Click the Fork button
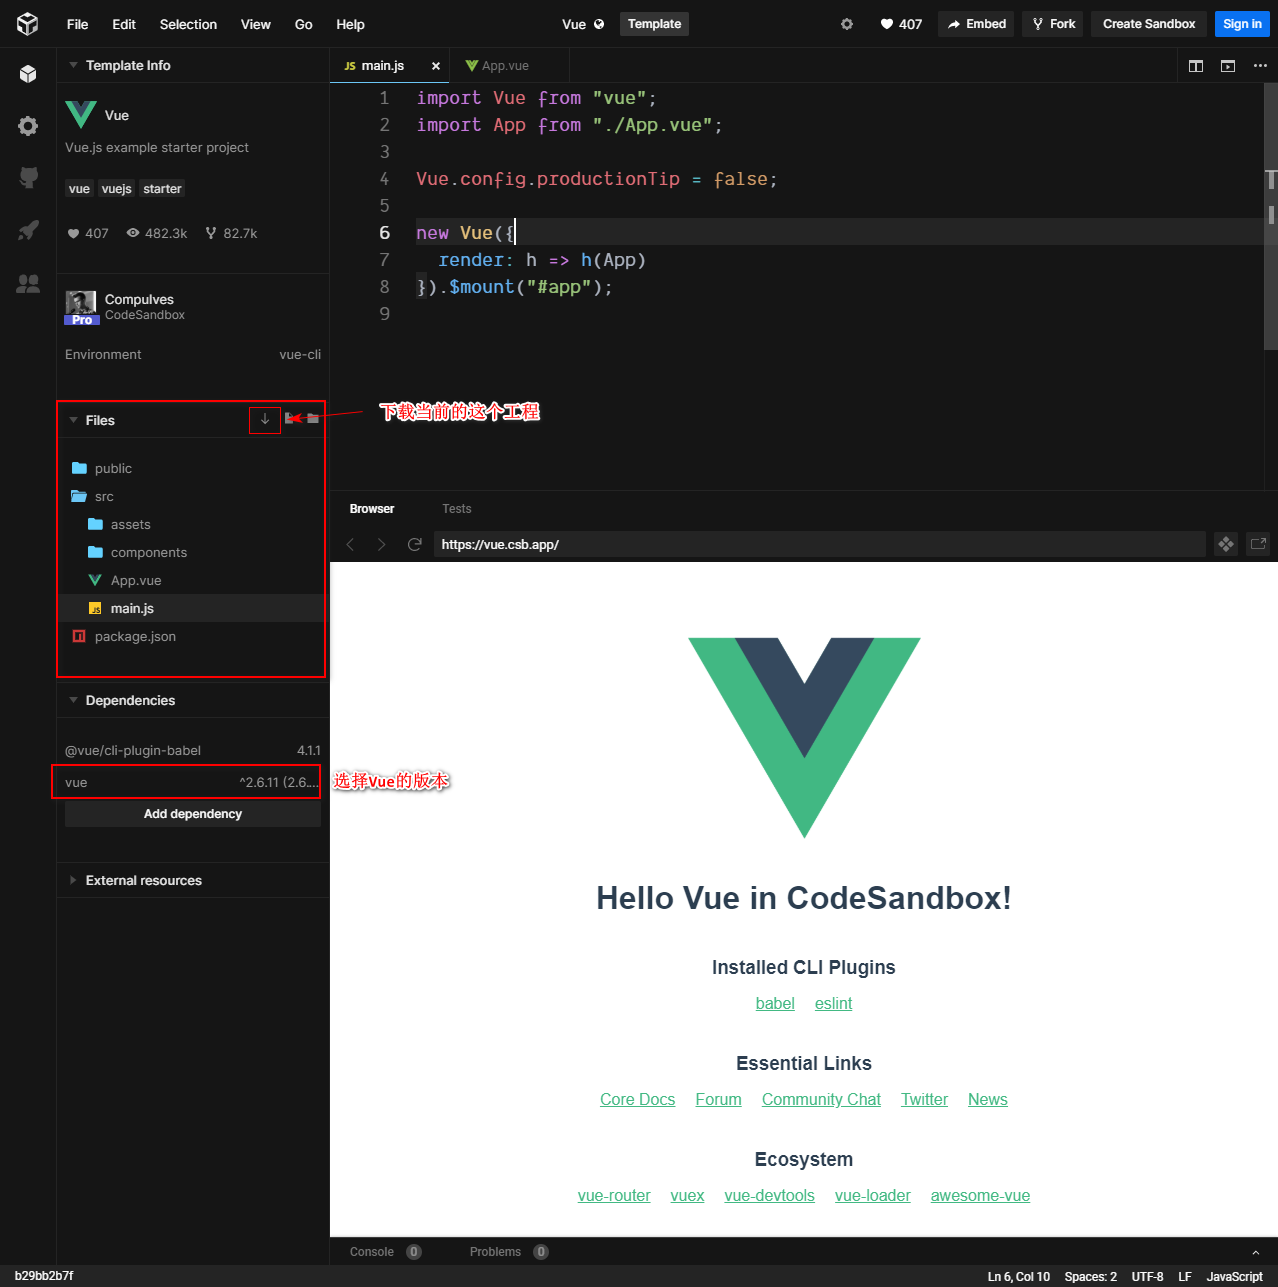This screenshot has height=1287, width=1278. (x=1052, y=23)
